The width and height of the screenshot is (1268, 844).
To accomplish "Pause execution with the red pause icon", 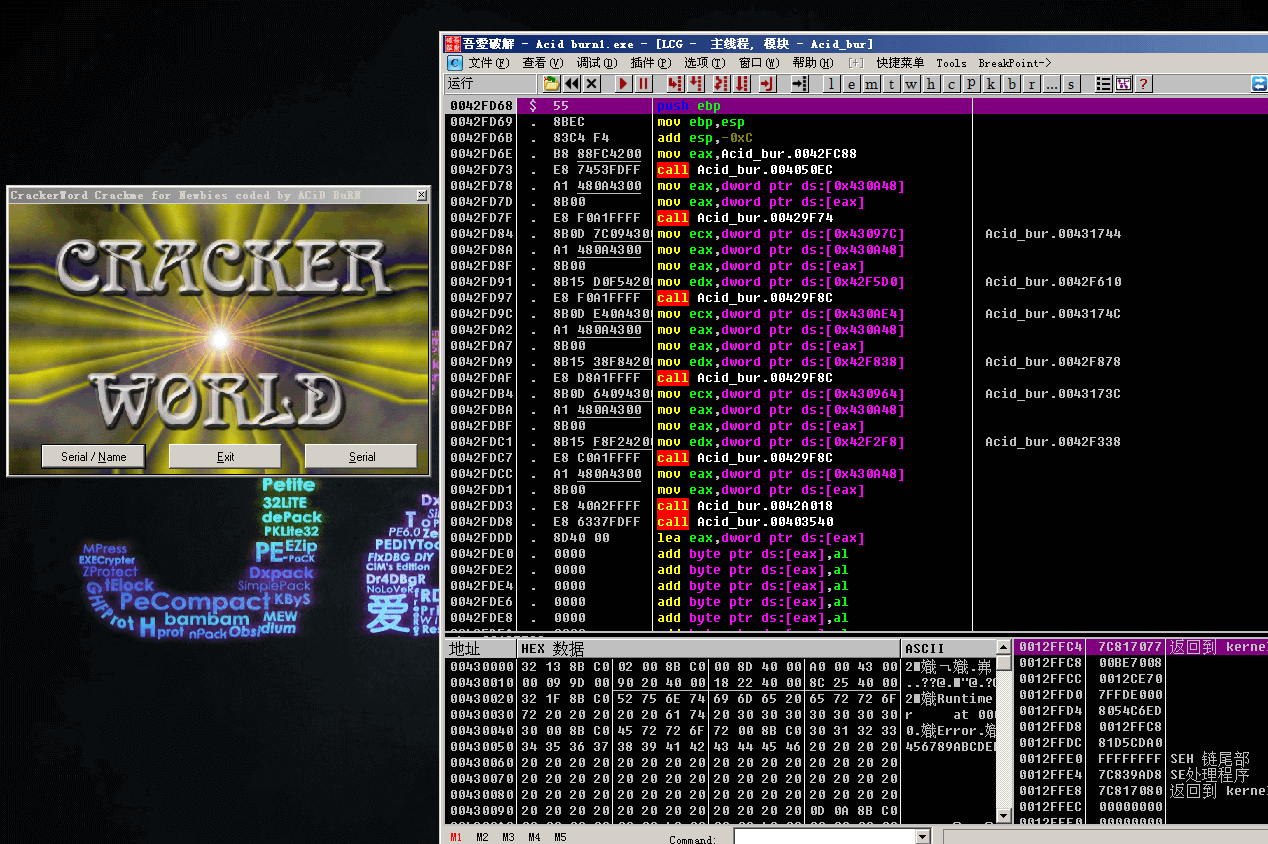I will click(643, 84).
